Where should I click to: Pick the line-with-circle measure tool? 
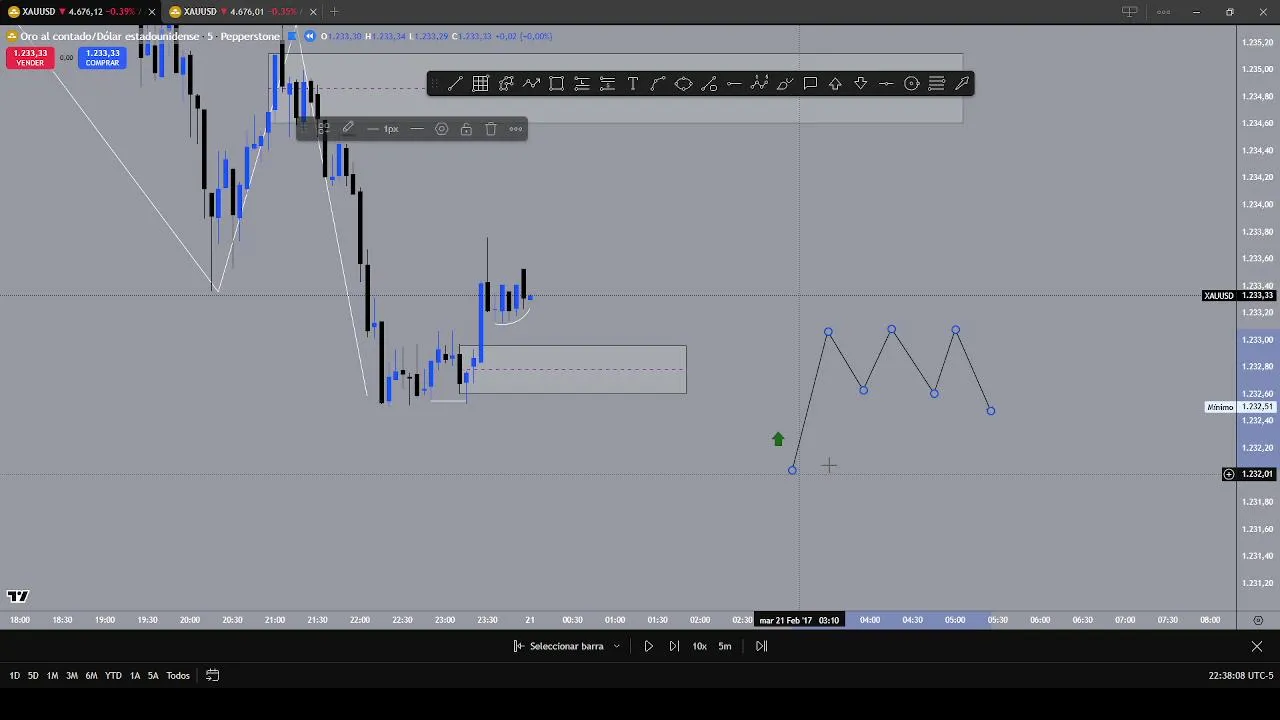pyautogui.click(x=709, y=84)
